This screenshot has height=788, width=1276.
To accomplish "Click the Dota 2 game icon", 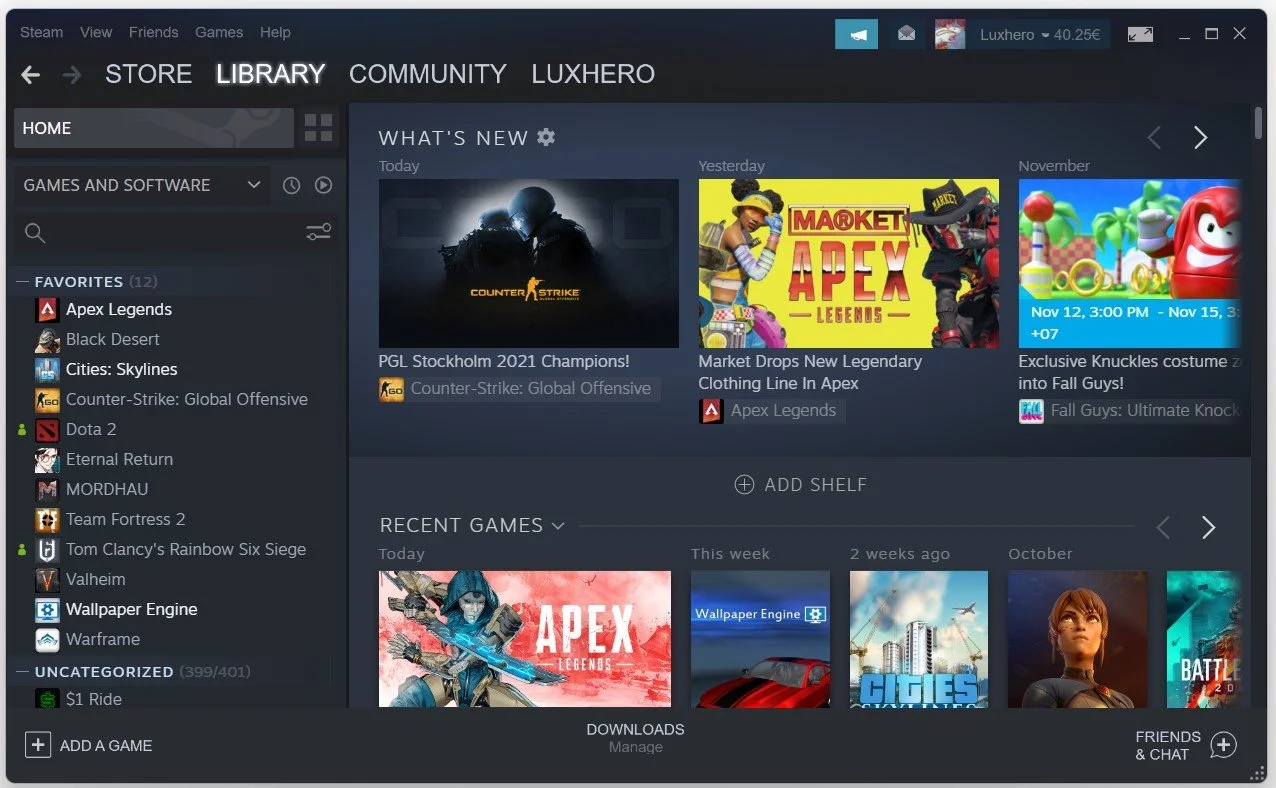I will click(x=47, y=430).
